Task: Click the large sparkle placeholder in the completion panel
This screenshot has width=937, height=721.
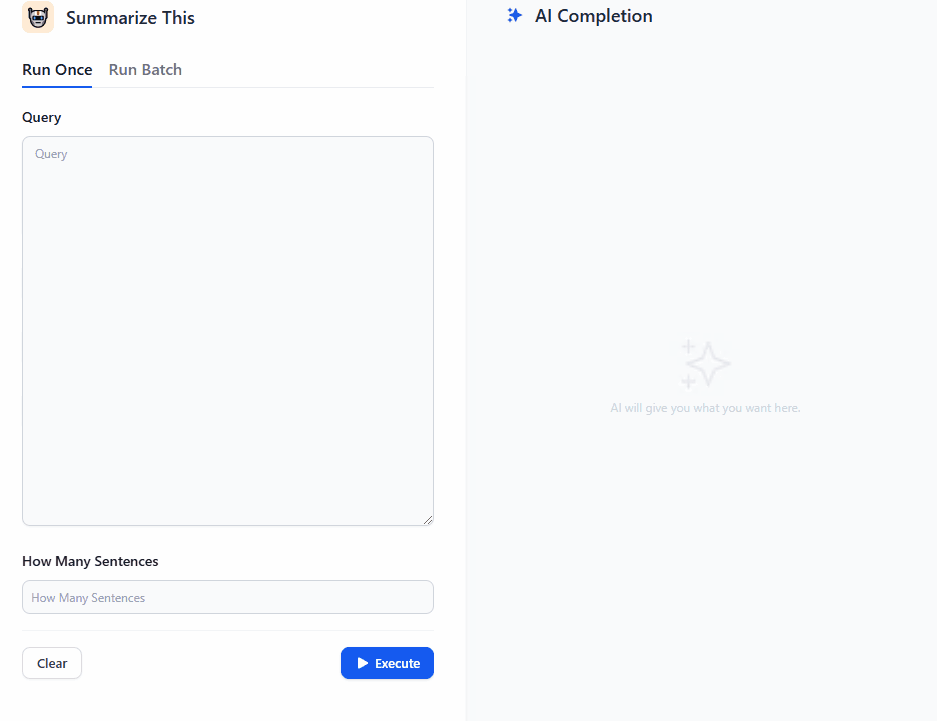Action: click(705, 364)
